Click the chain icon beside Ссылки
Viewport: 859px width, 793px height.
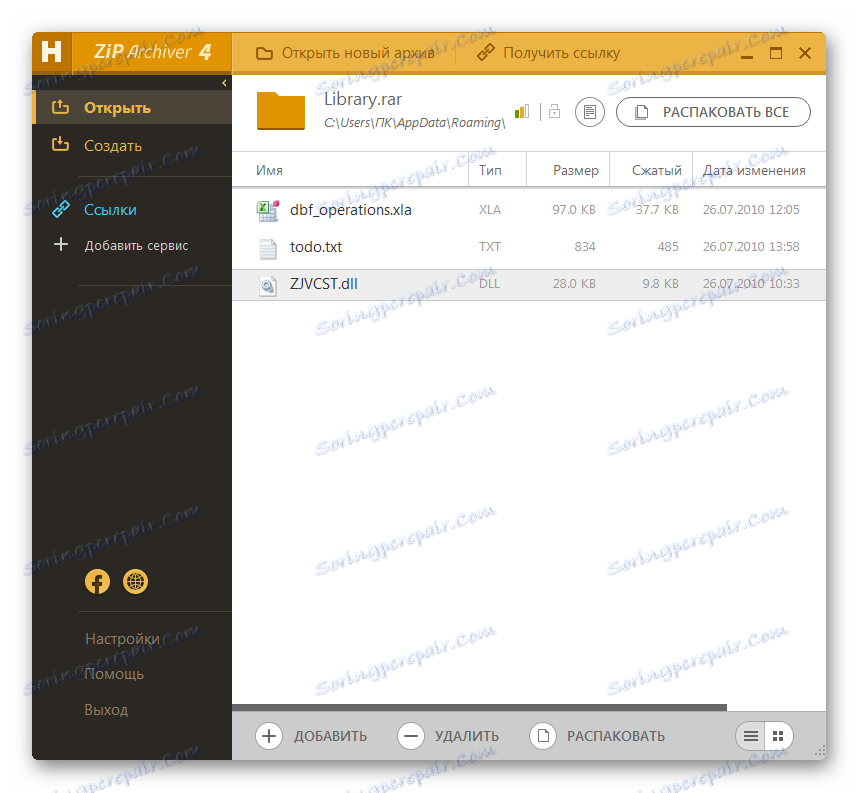click(61, 209)
